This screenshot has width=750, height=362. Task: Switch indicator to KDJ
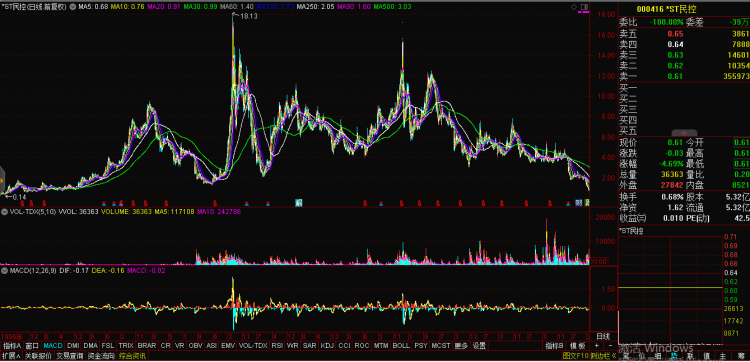coord(327,346)
